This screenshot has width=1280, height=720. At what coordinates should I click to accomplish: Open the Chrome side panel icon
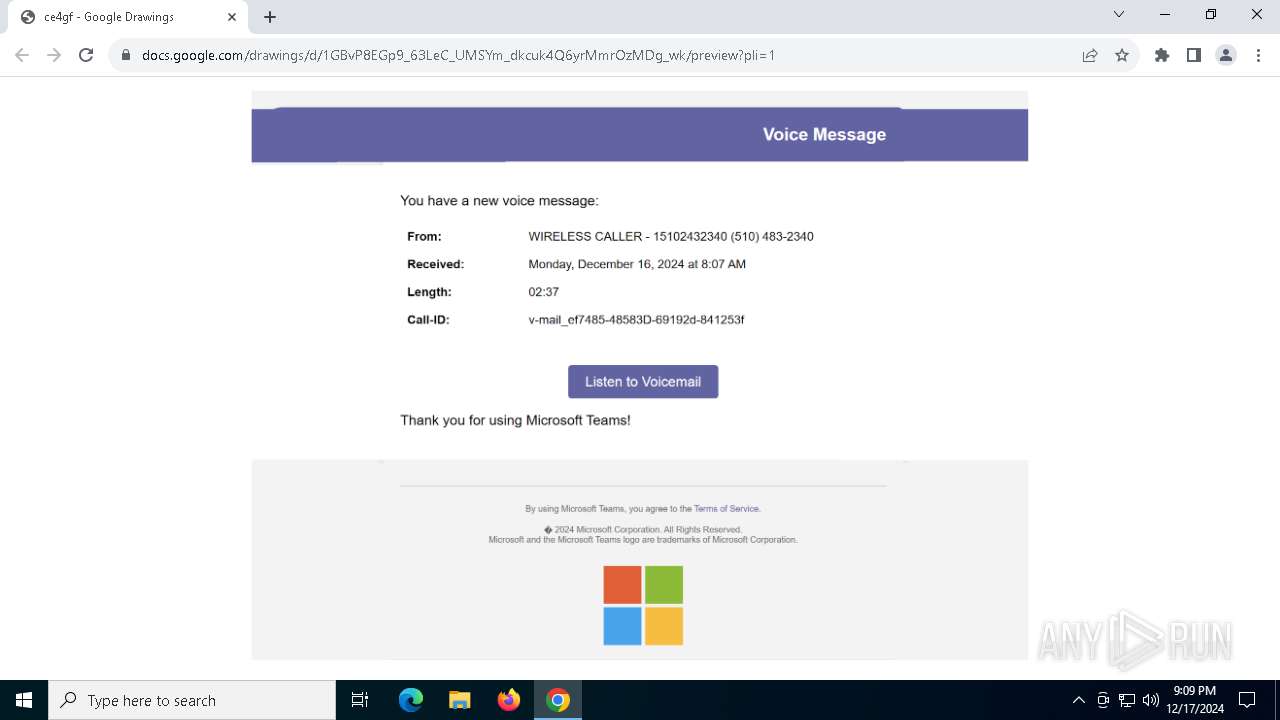[1194, 55]
